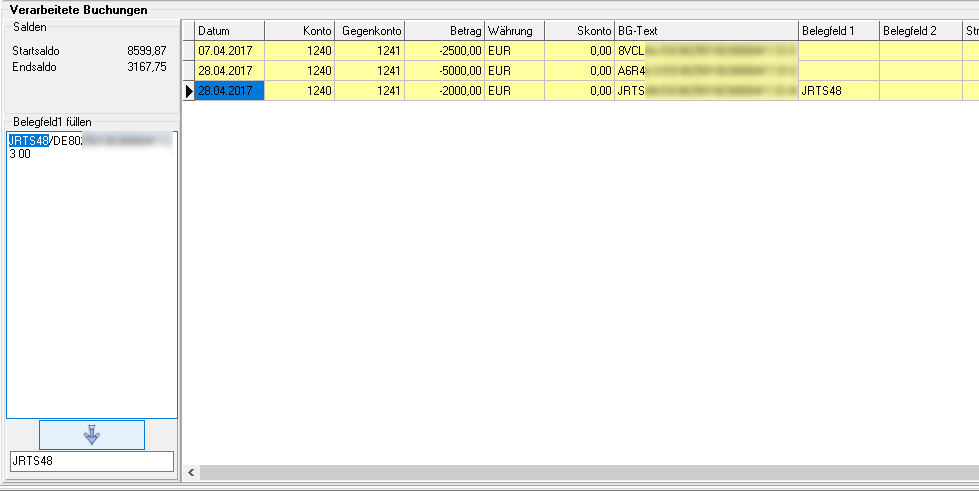Click the Belegfeld 1 column header
The width and height of the screenshot is (979, 491).
838,31
